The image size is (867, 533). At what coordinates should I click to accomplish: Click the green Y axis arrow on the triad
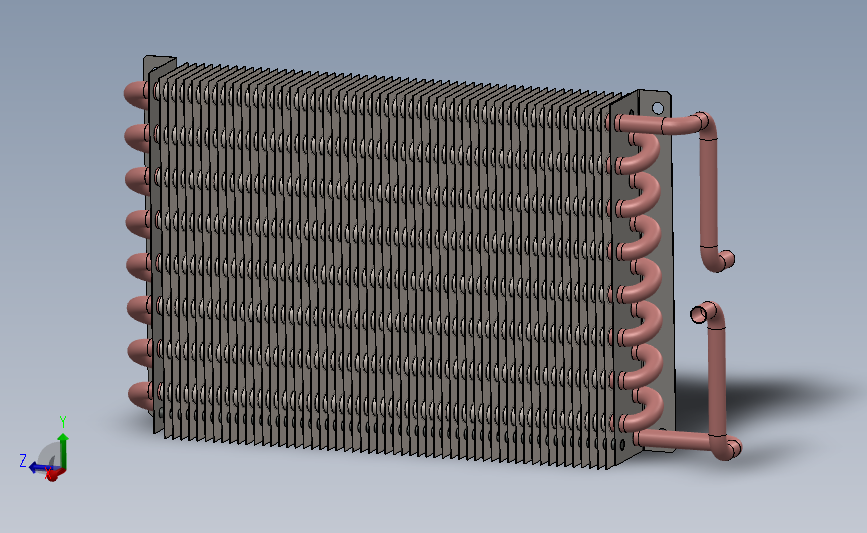coord(63,450)
